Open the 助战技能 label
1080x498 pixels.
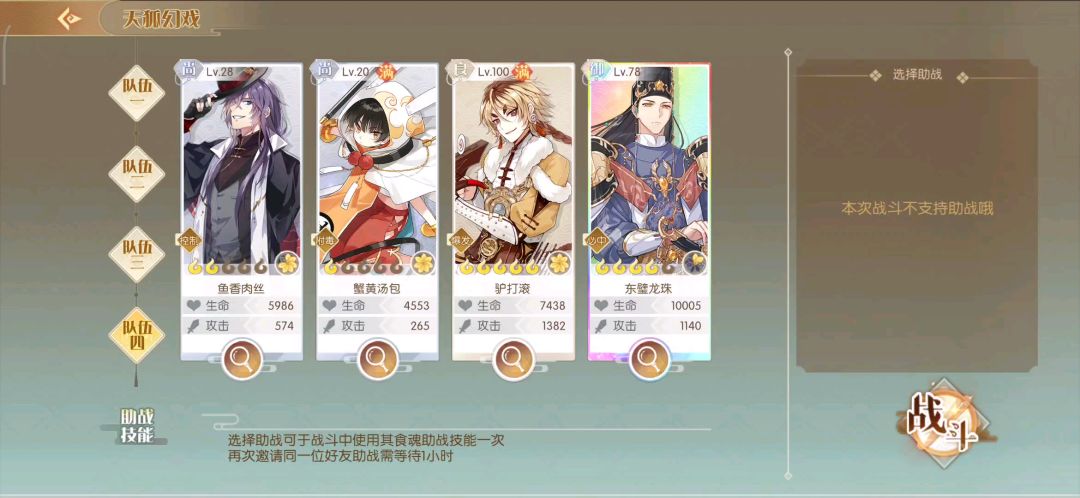coord(137,425)
